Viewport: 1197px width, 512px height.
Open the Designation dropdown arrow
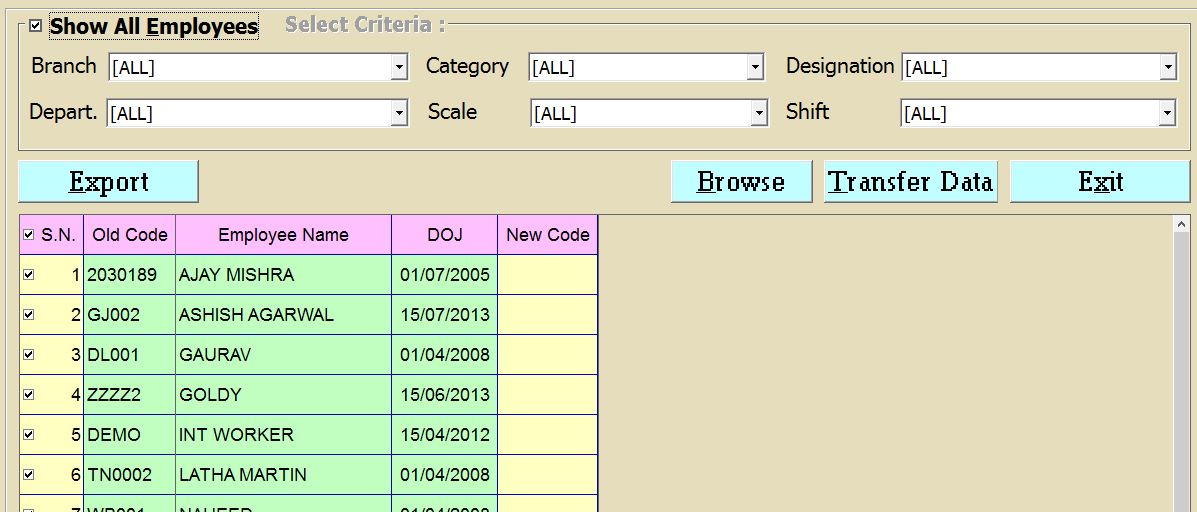(1167, 68)
